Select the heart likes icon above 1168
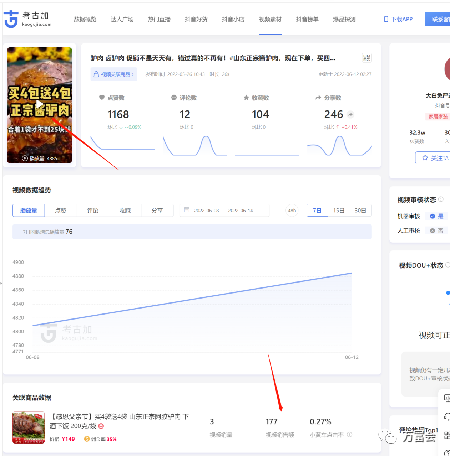Viewport: 450px width, 457px height. click(x=102, y=97)
